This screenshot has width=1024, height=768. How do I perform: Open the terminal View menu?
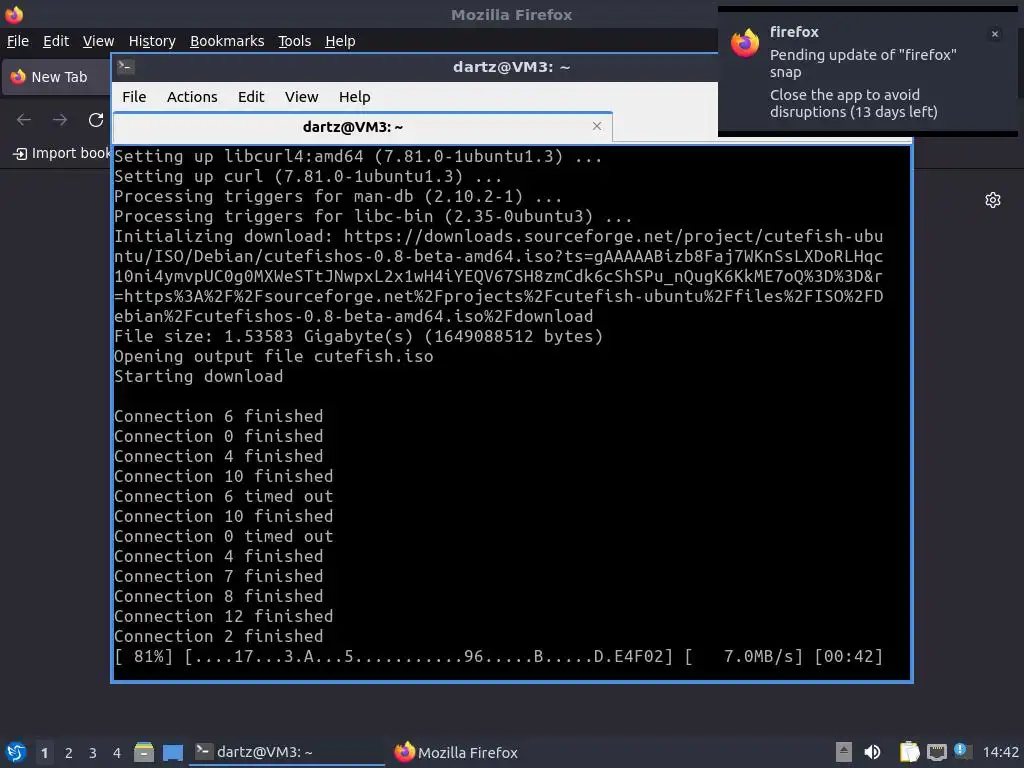(301, 97)
